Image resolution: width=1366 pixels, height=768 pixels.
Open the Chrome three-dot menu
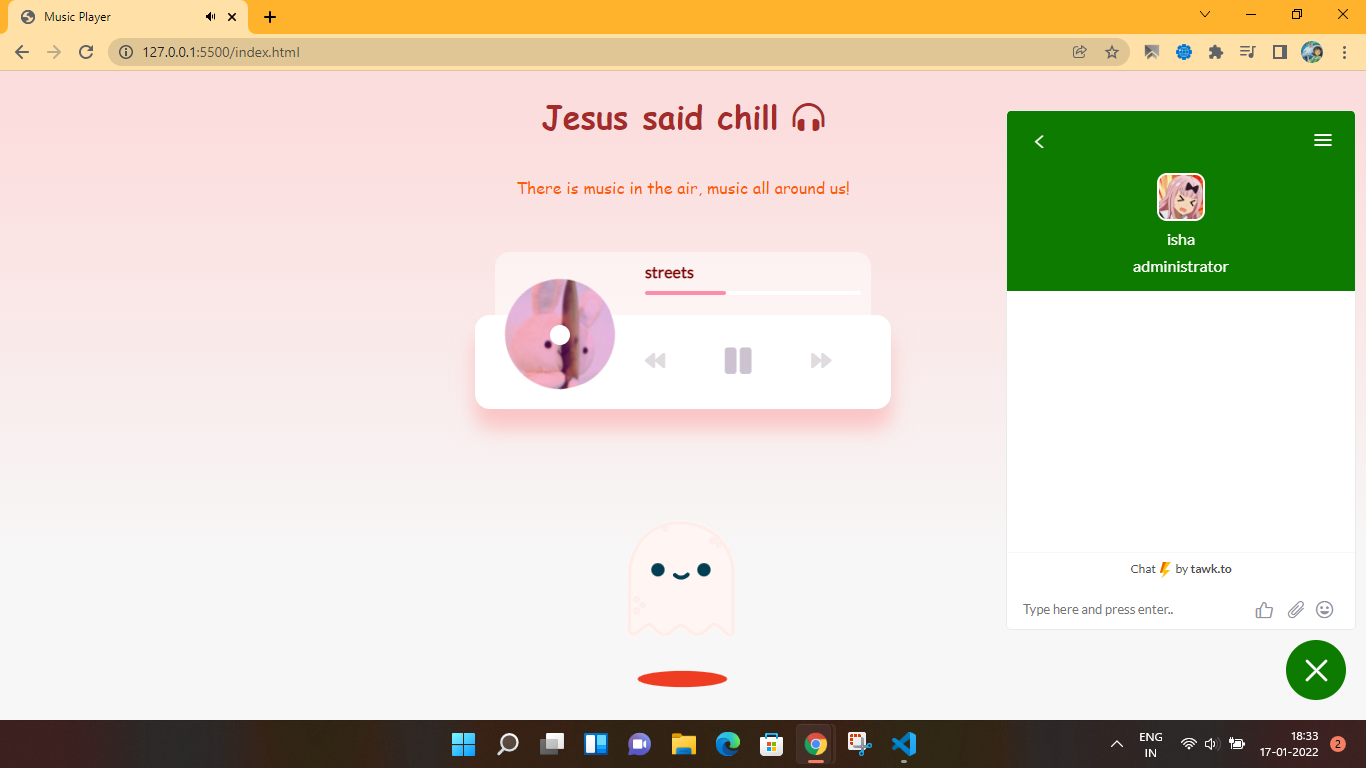(x=1344, y=52)
